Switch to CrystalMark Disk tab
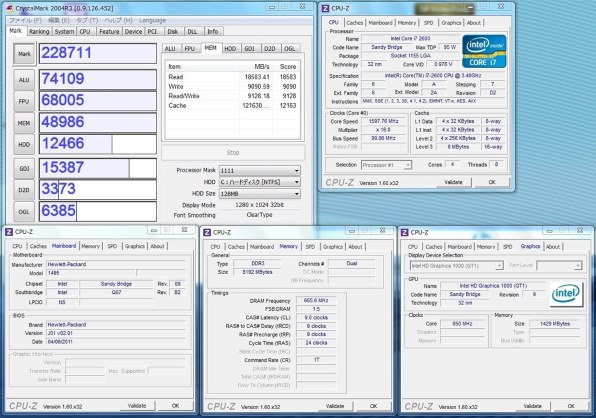The image size is (596, 418). coord(173,32)
